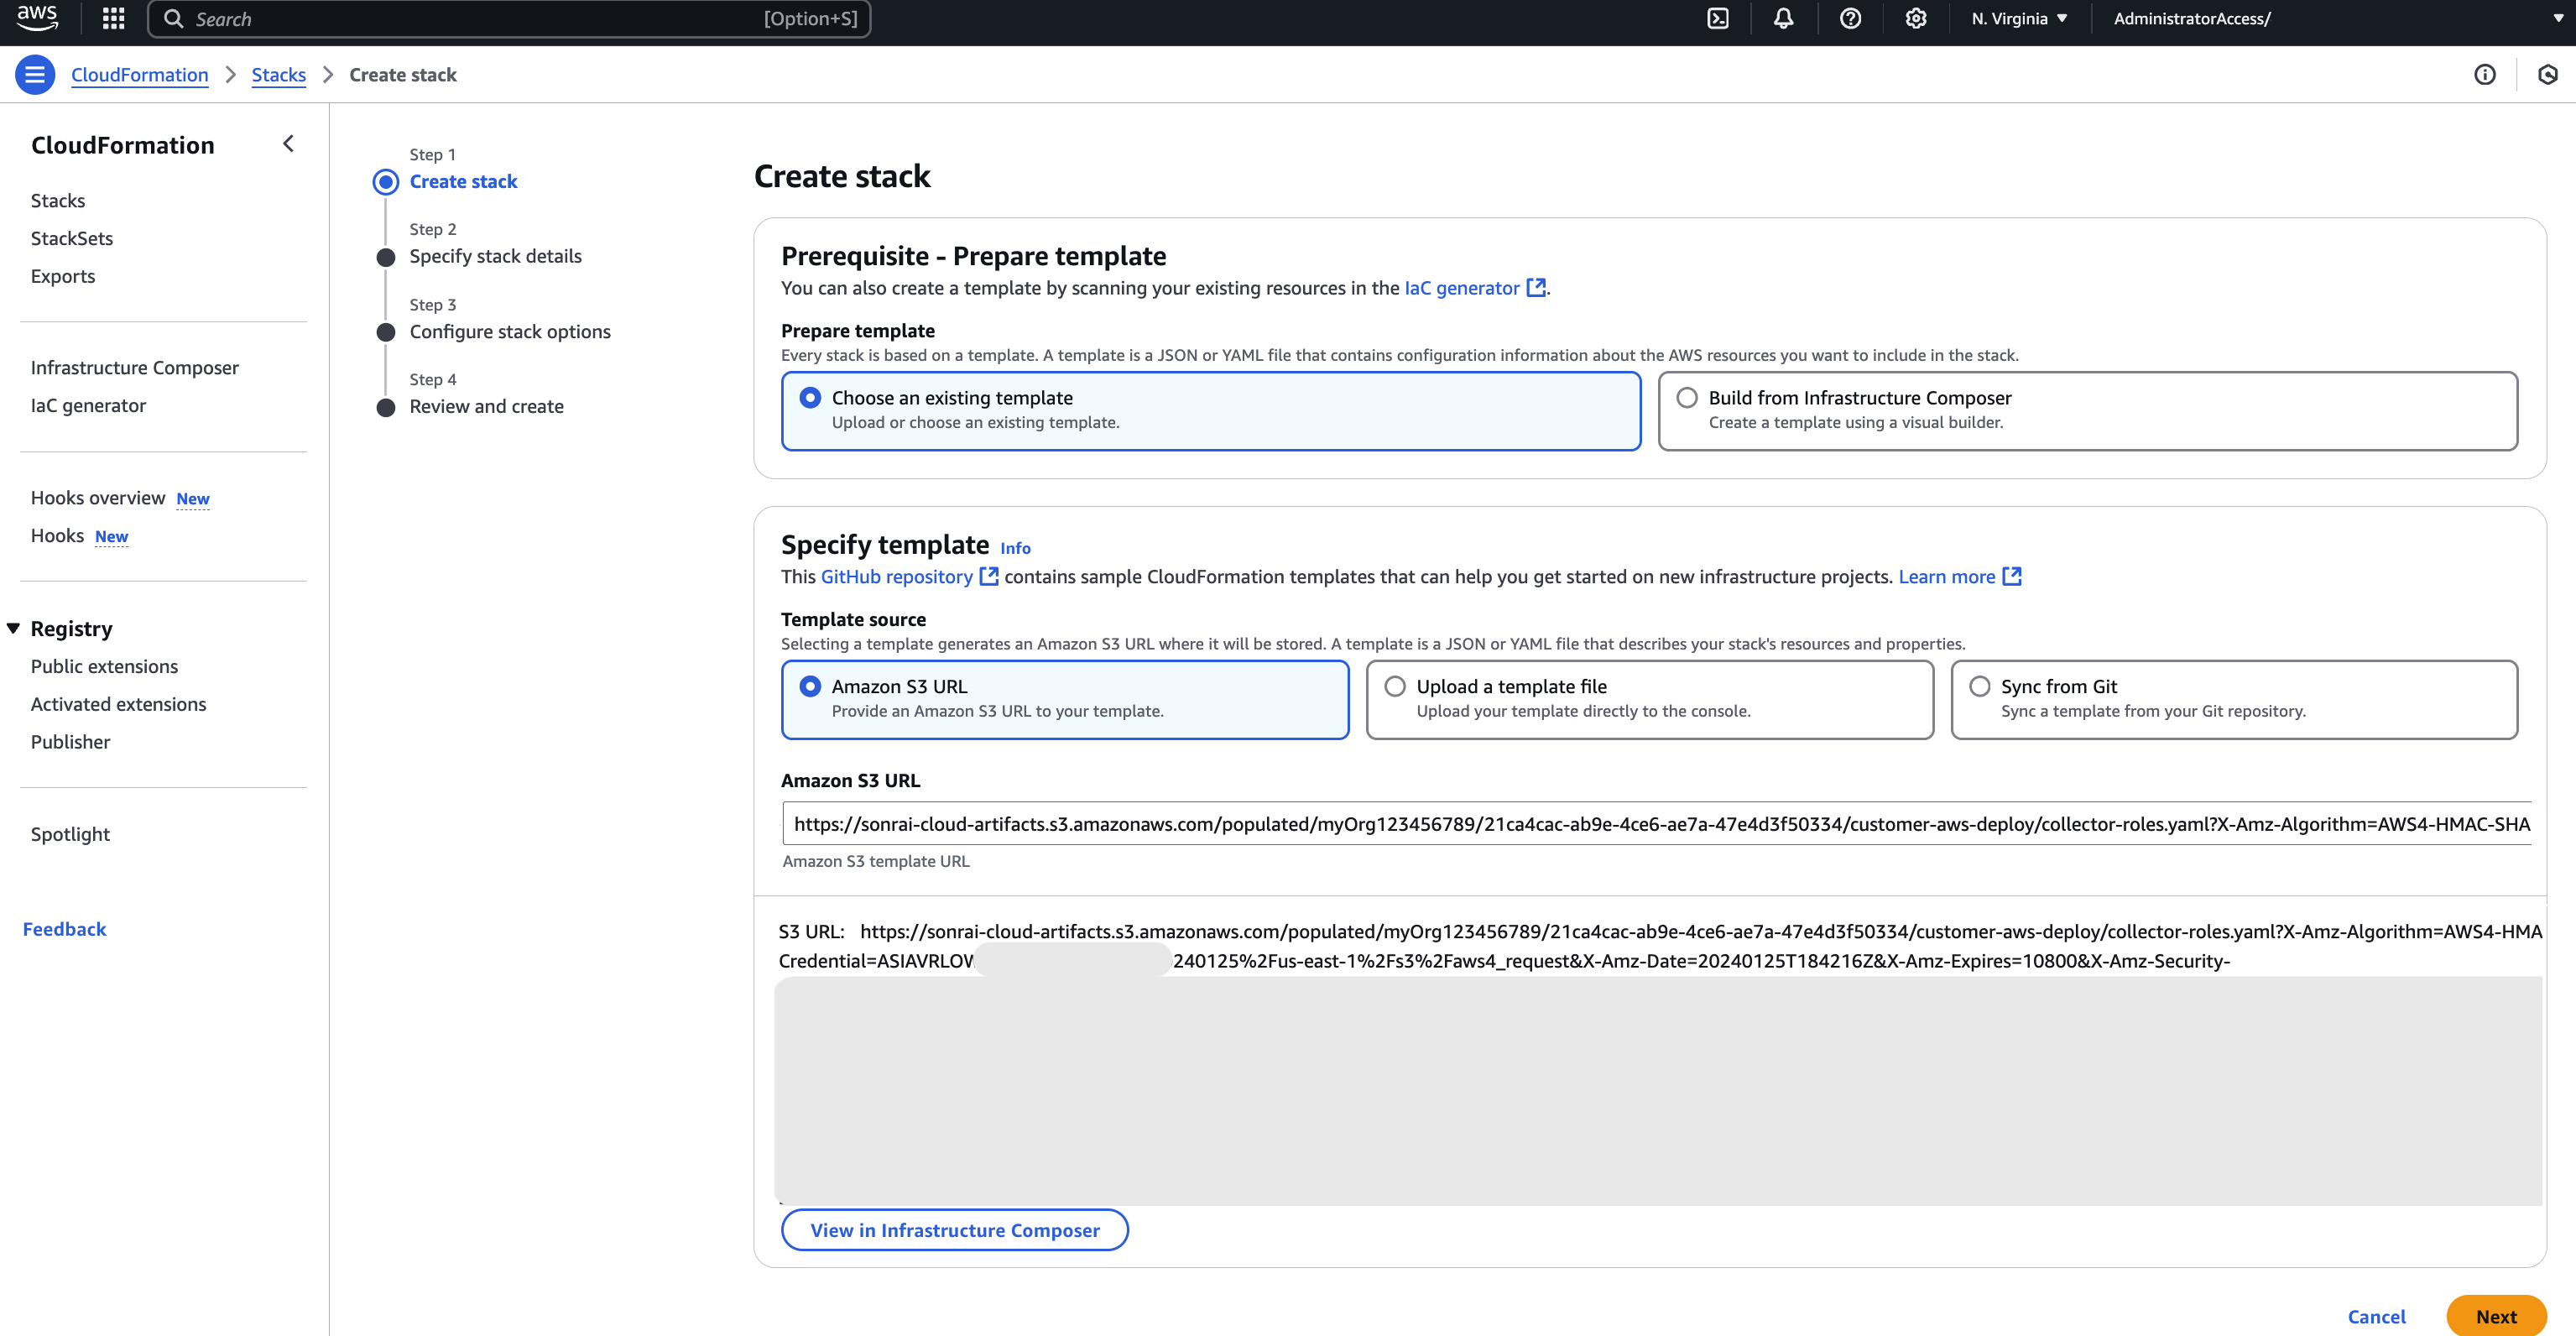This screenshot has height=1336, width=2576.
Task: Click the external link icon after IaC generator
Action: click(1536, 288)
